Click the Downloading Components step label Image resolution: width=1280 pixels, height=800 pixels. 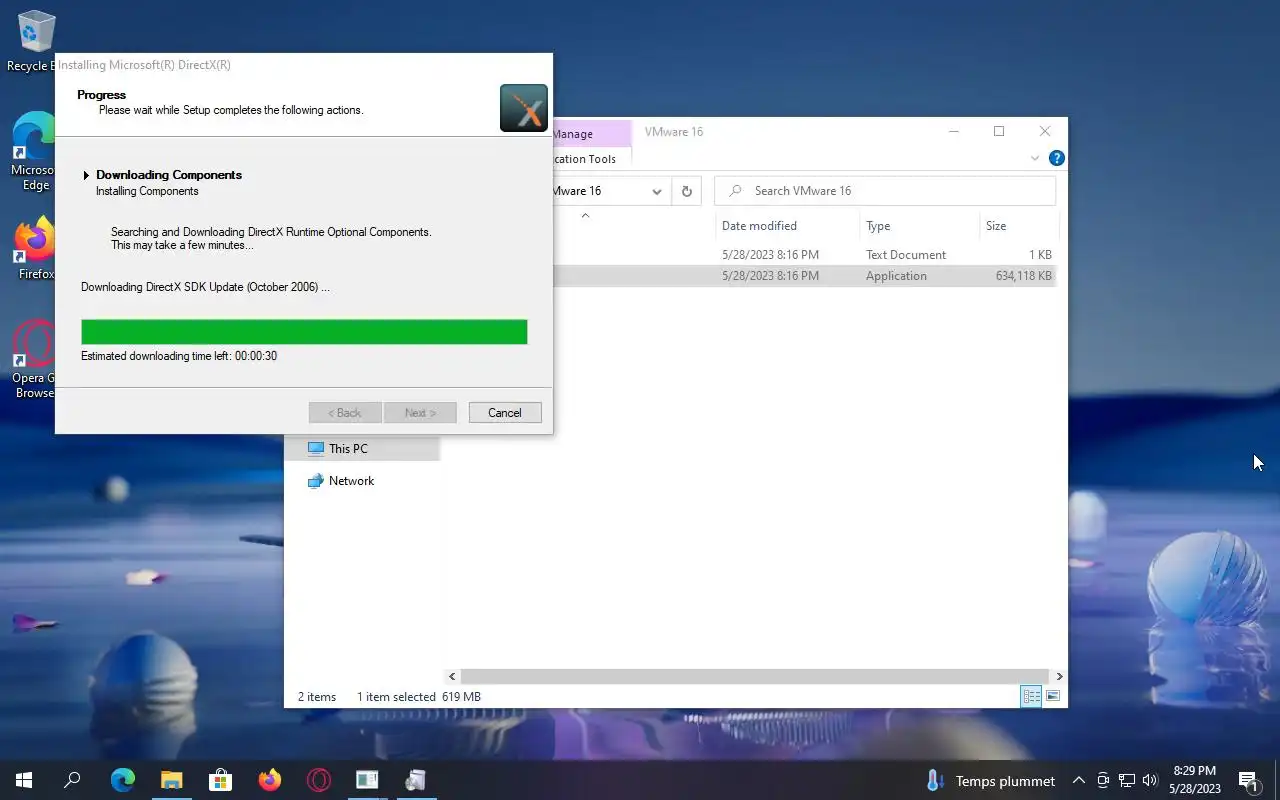(169, 175)
